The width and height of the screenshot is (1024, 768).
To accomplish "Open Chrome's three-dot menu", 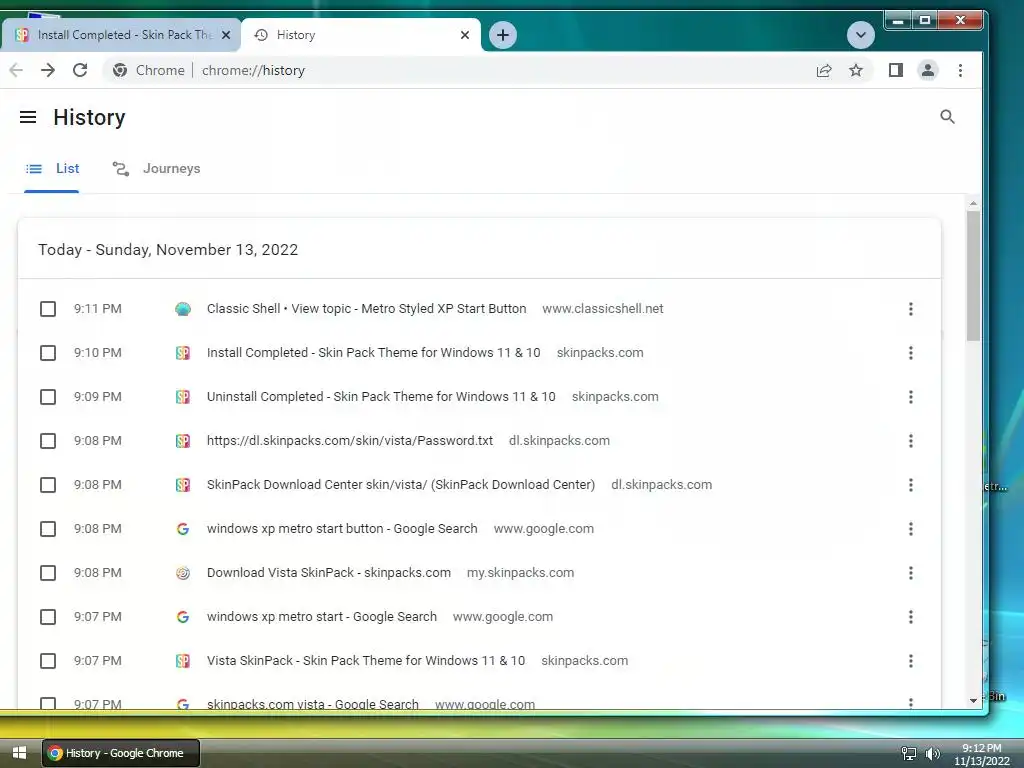I will tap(960, 71).
